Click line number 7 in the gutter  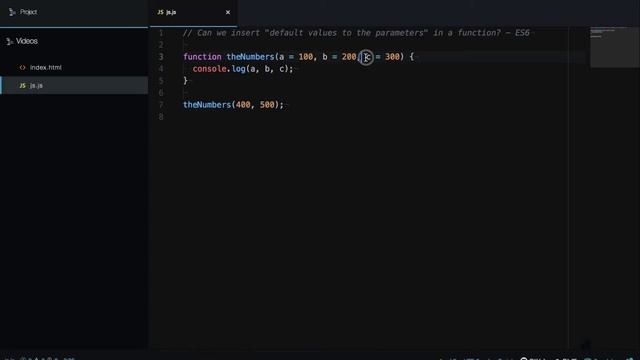pyautogui.click(x=161, y=105)
